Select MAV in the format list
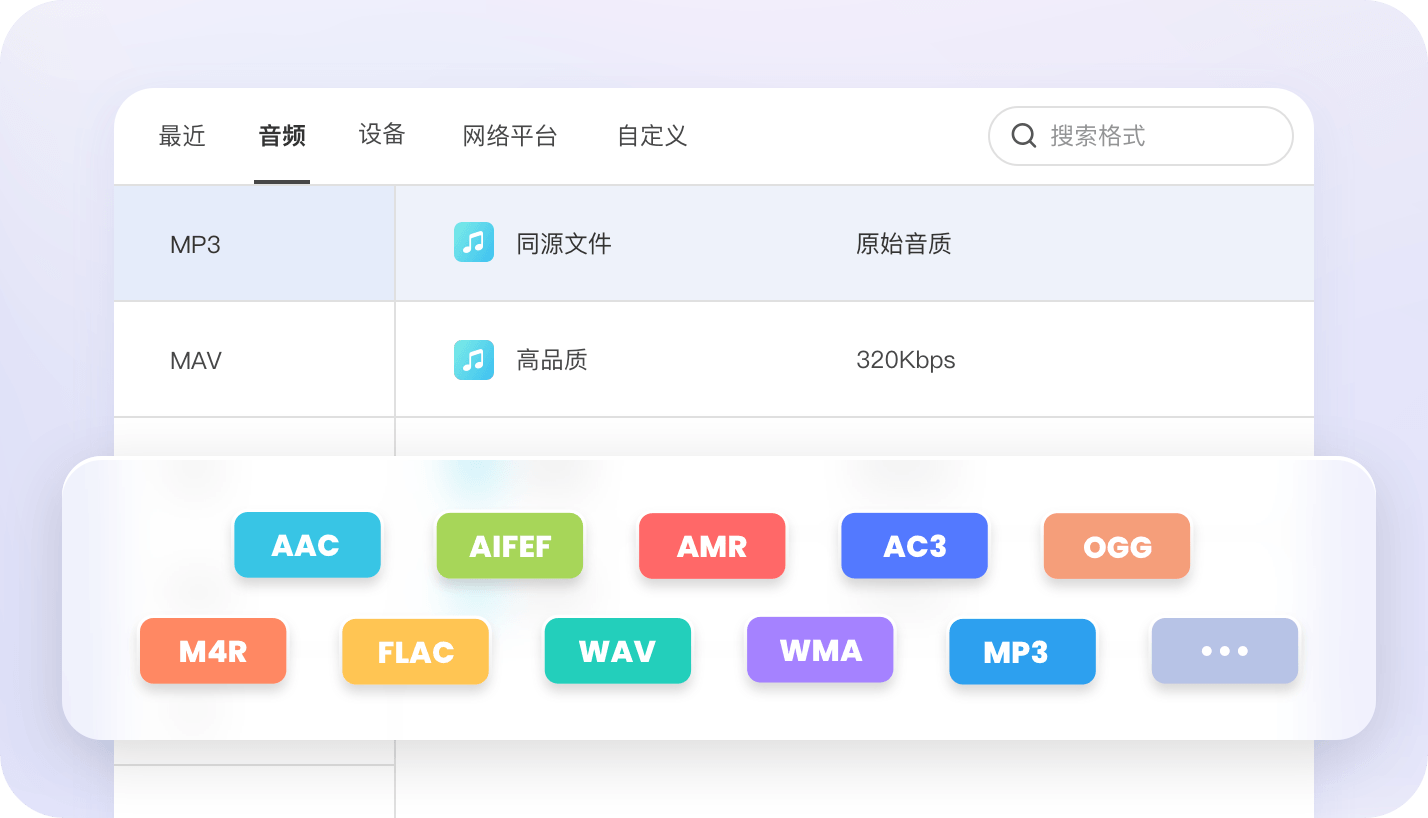Viewport: 1428px width, 818px height. click(x=254, y=360)
